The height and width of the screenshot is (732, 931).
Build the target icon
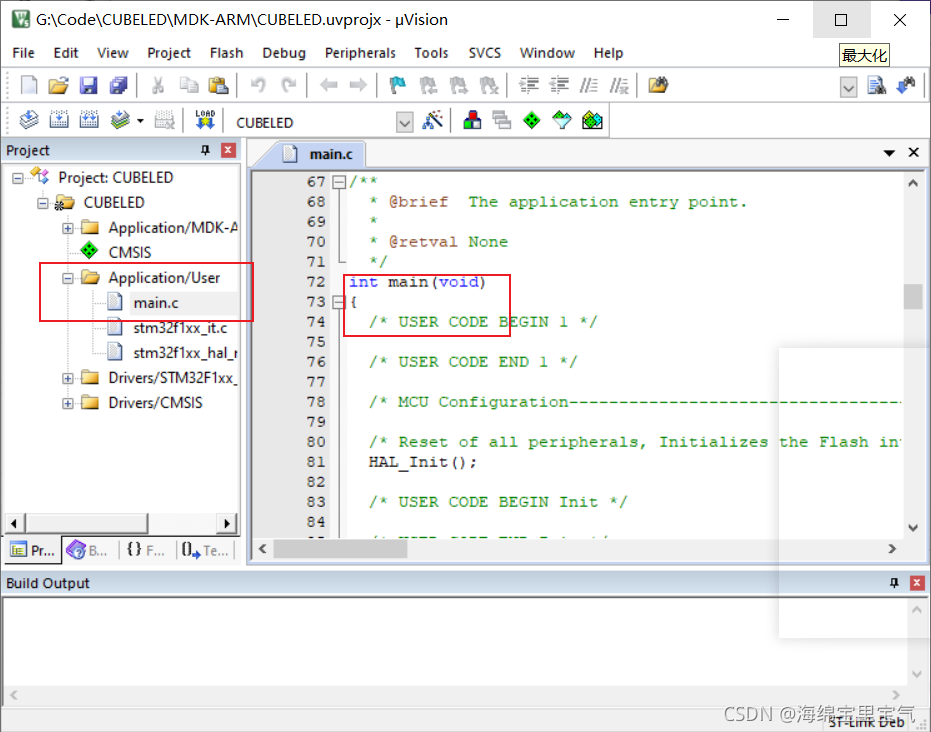(59, 121)
